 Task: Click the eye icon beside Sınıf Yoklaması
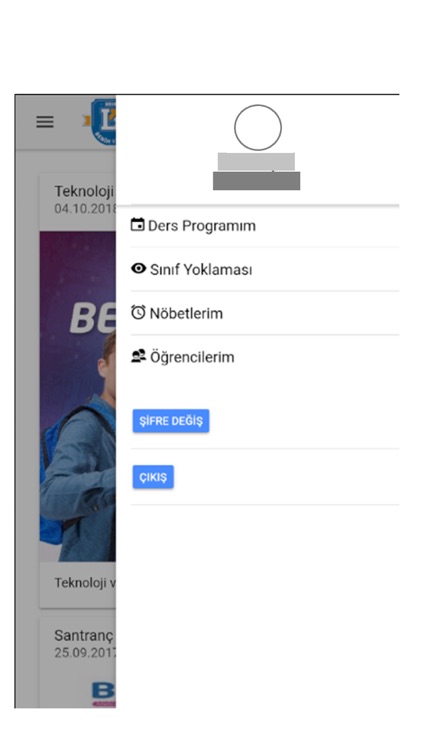tap(138, 269)
